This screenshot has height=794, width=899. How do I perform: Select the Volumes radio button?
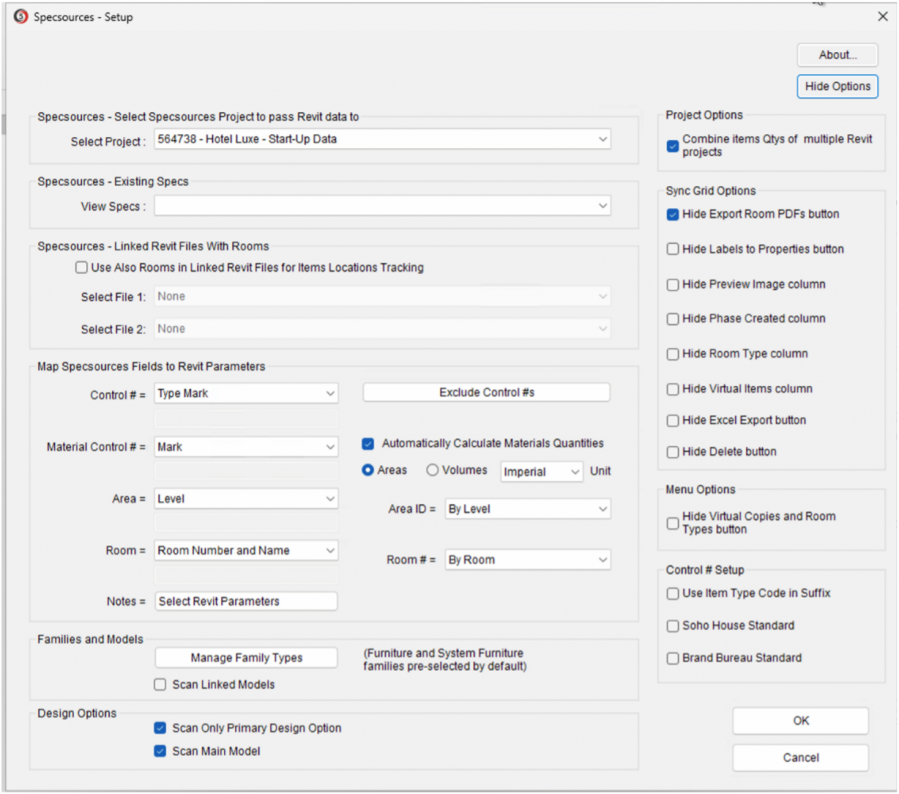click(432, 470)
